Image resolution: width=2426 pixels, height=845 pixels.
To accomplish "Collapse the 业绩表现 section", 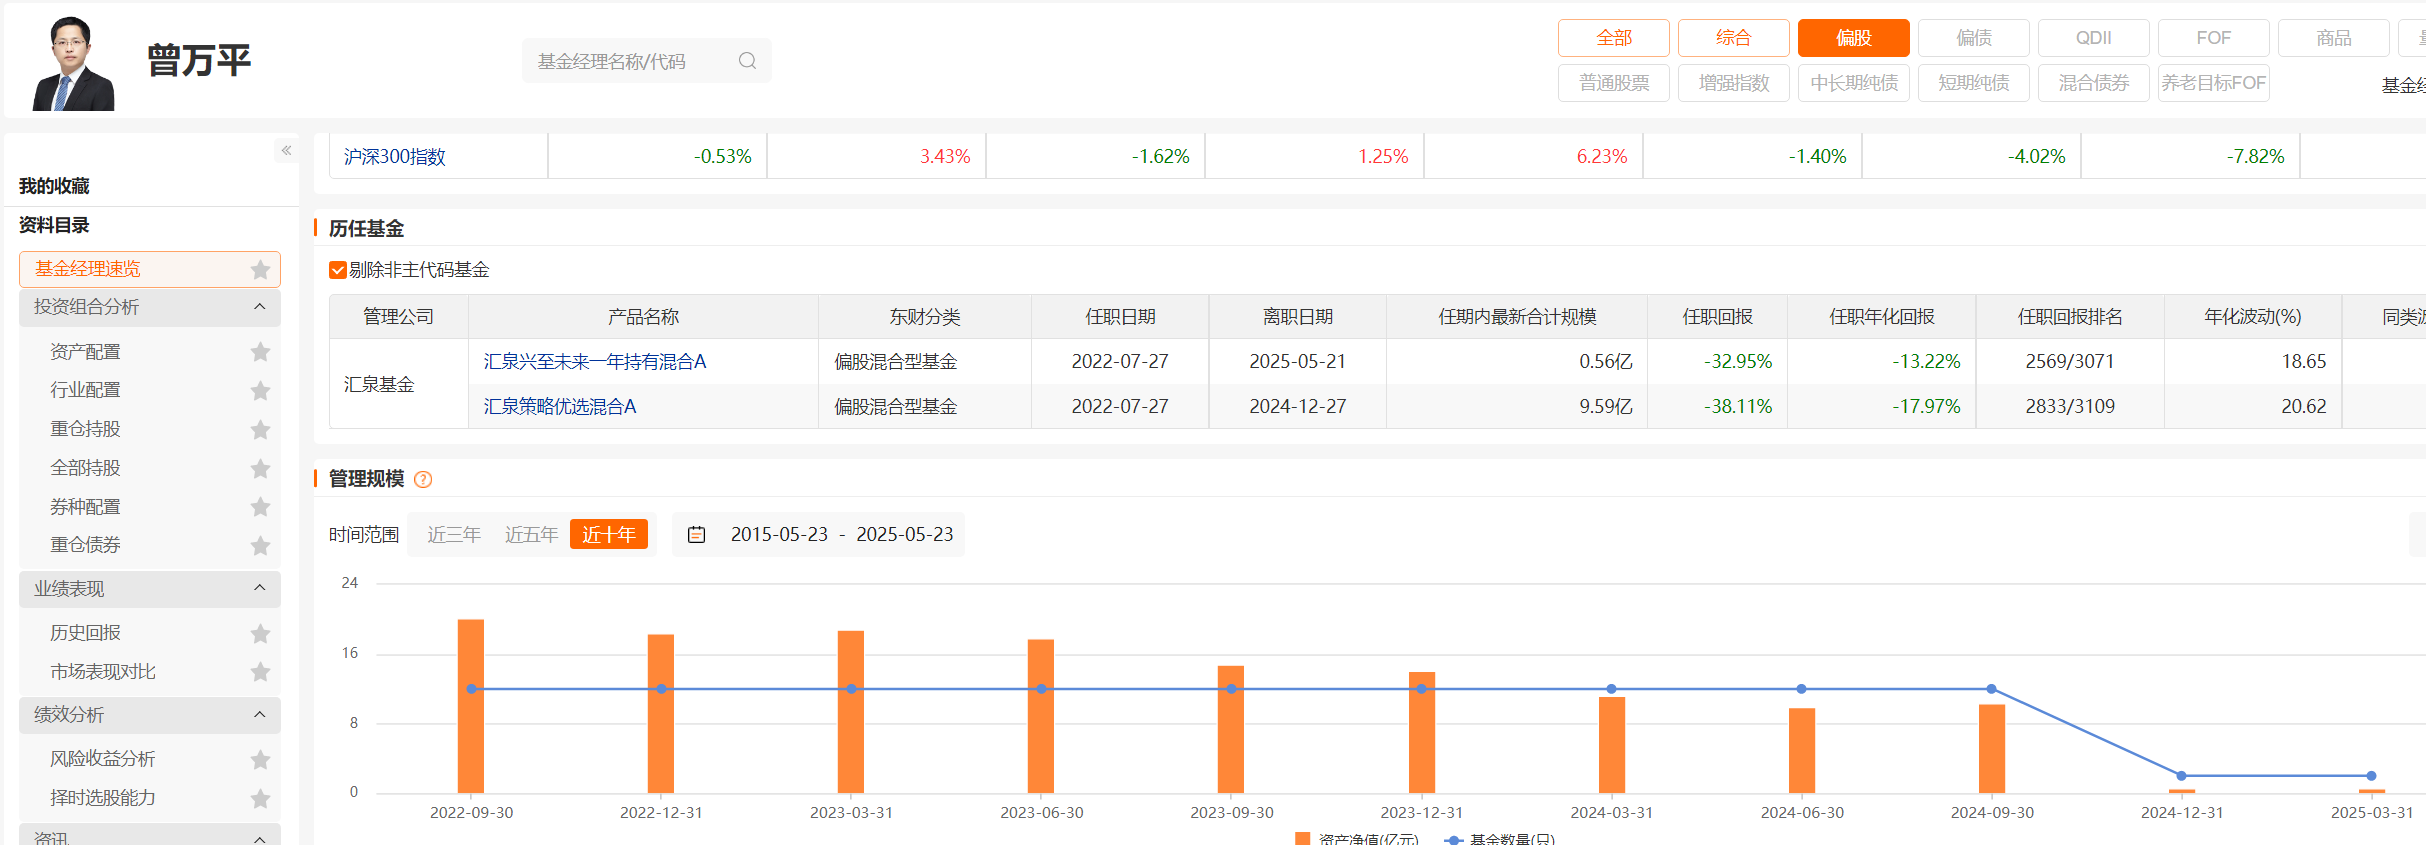I will point(260,588).
